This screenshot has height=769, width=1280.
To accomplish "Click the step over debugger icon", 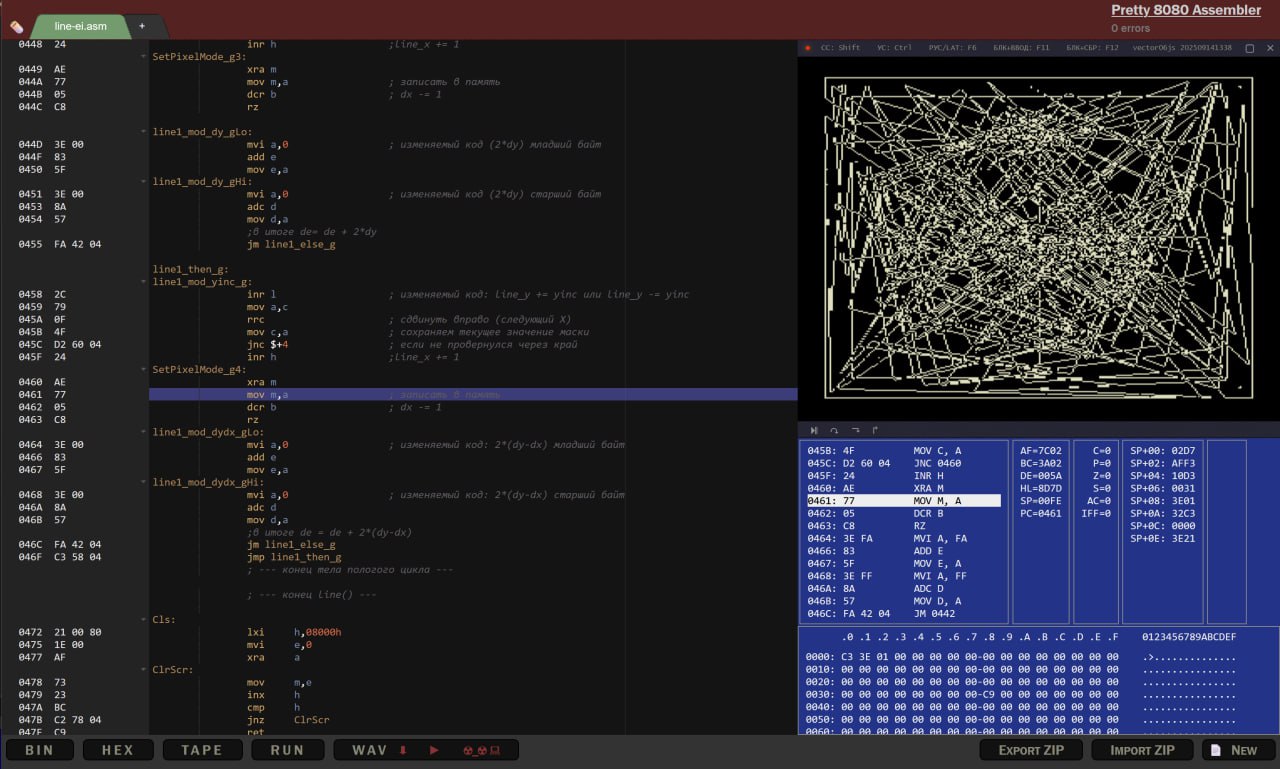I will pos(834,430).
